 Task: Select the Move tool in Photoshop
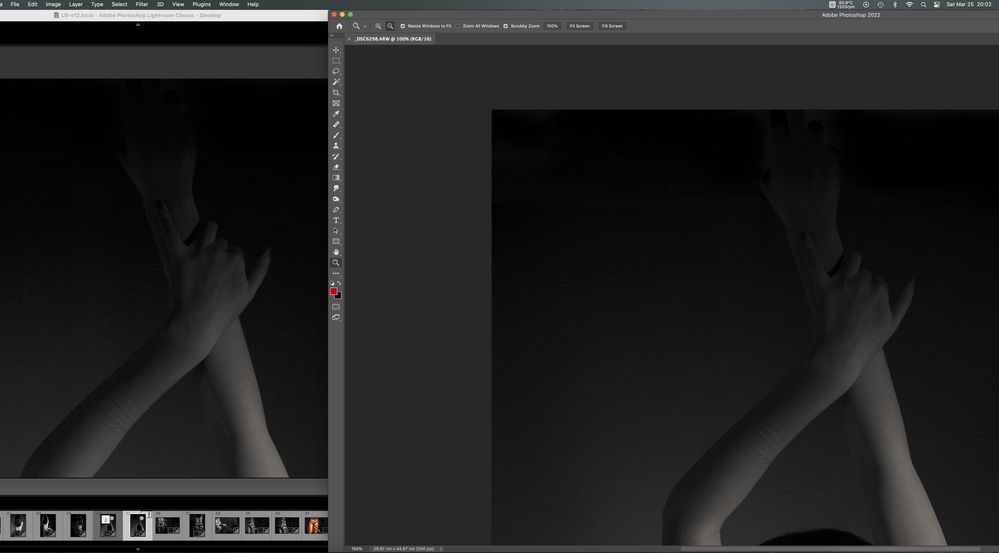[x=336, y=50]
